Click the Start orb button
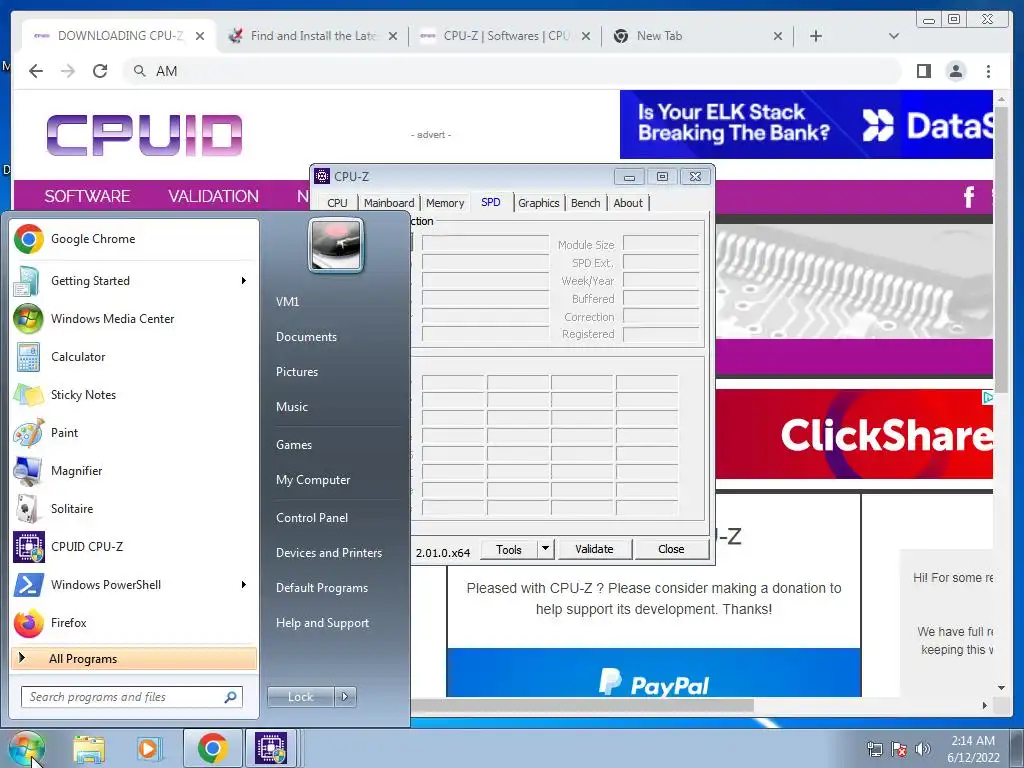The width and height of the screenshot is (1024, 768). (x=27, y=748)
